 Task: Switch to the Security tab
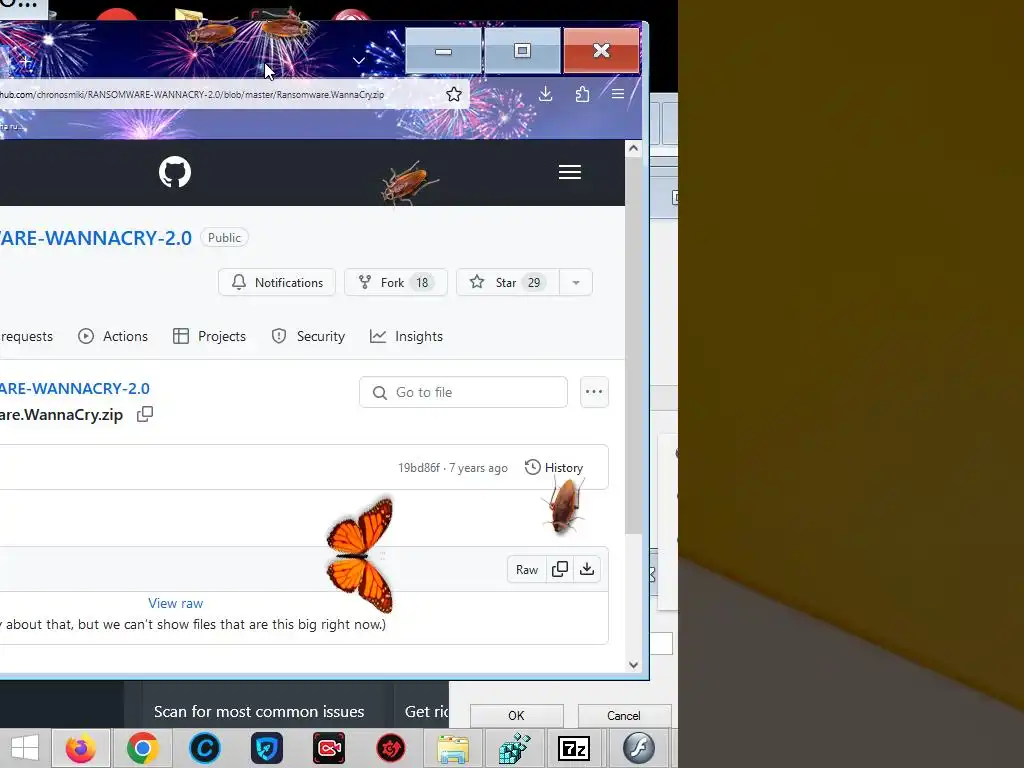[x=308, y=336]
